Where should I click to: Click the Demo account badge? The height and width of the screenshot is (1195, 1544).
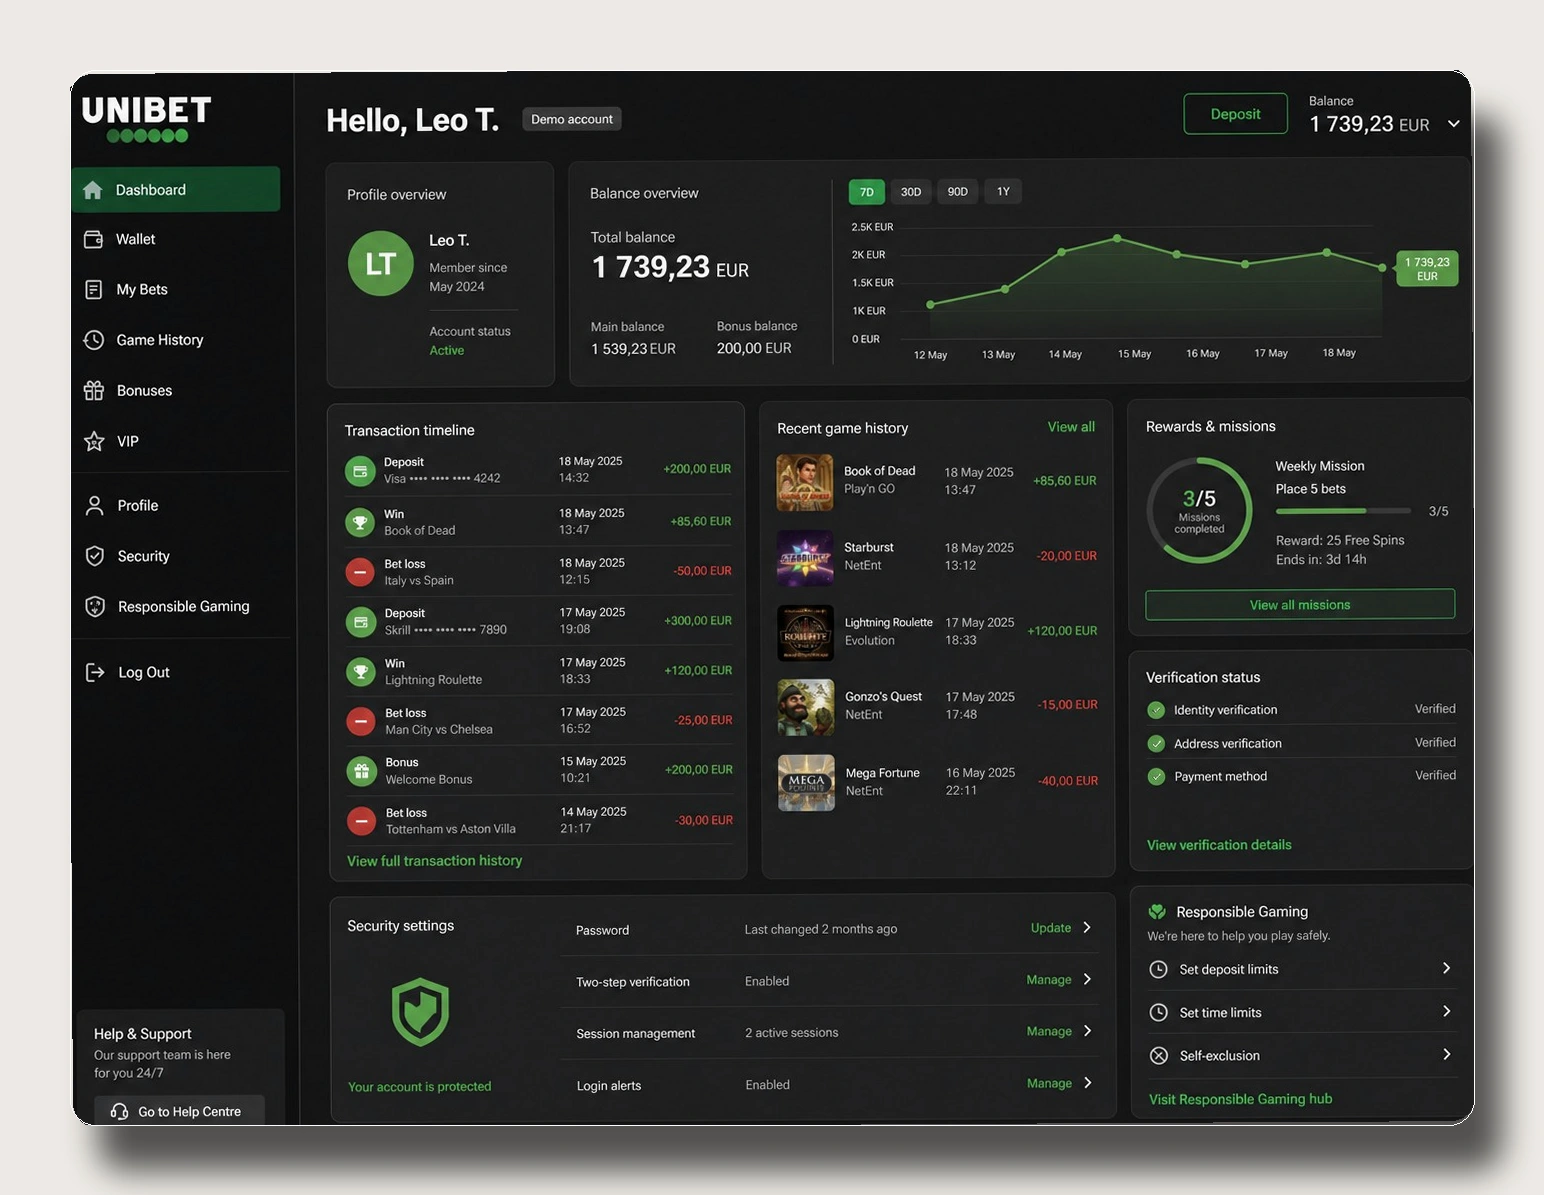572,119
